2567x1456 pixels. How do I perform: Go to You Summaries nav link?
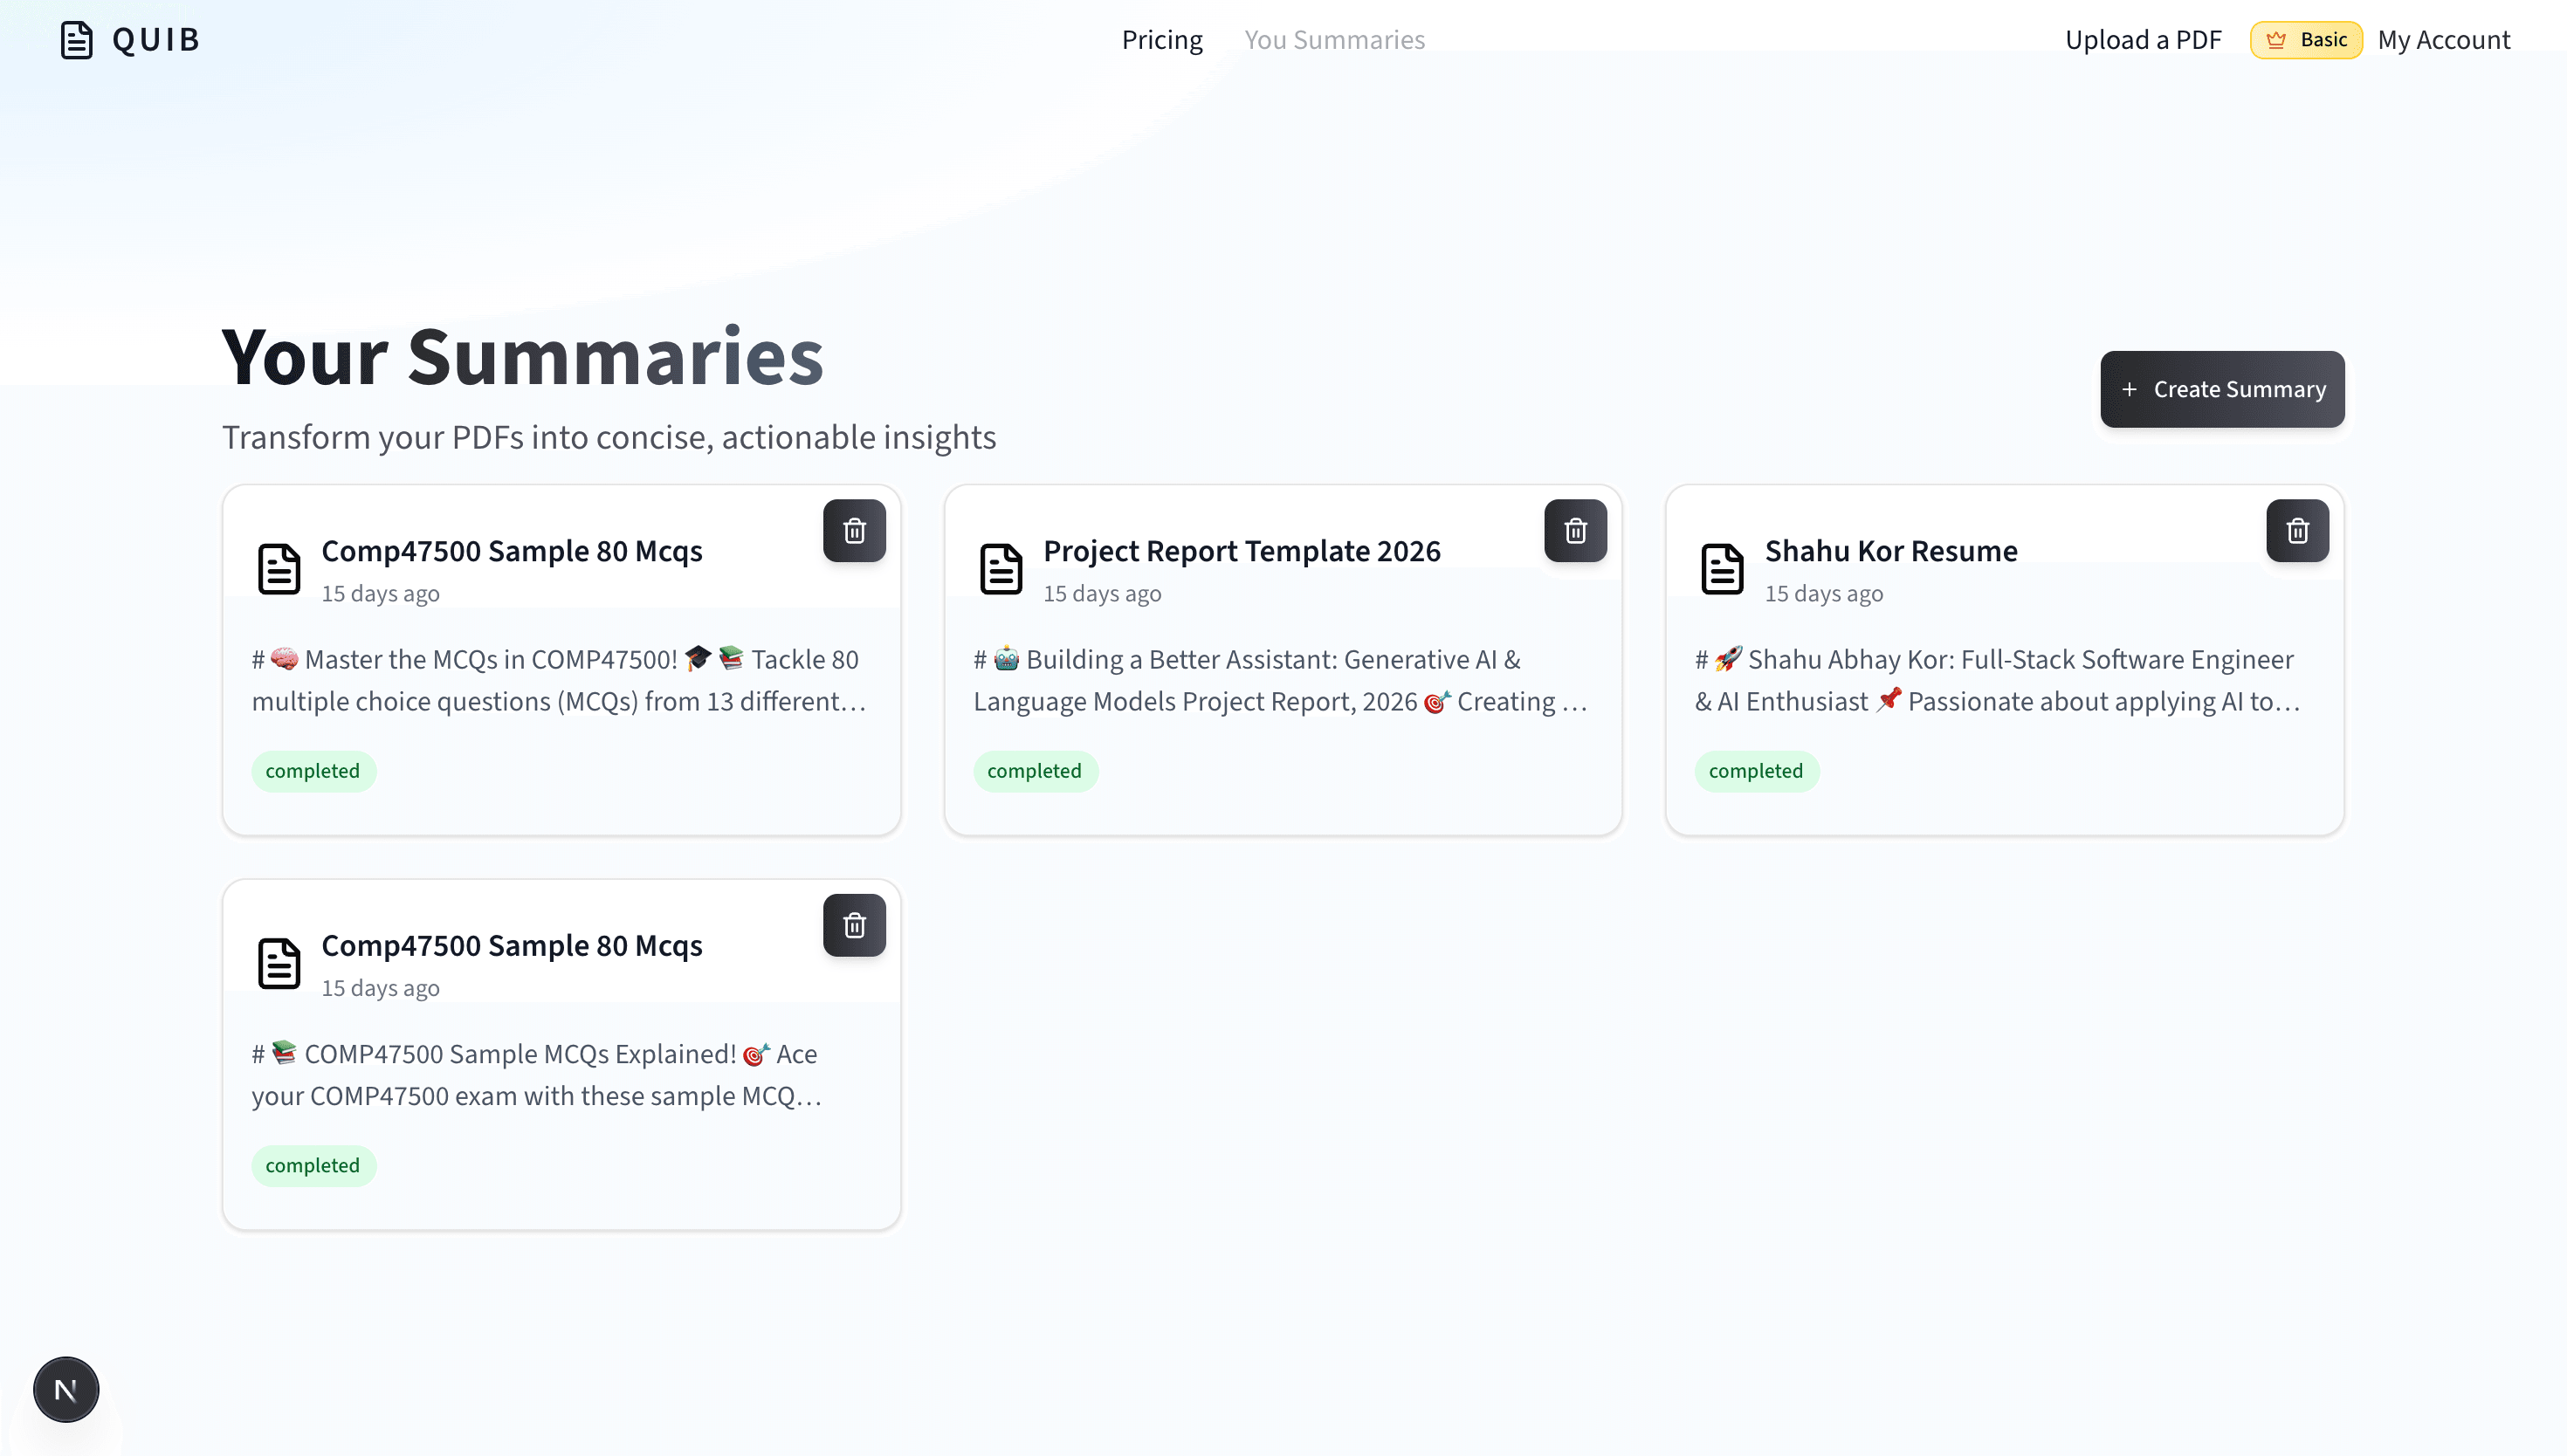(x=1334, y=40)
